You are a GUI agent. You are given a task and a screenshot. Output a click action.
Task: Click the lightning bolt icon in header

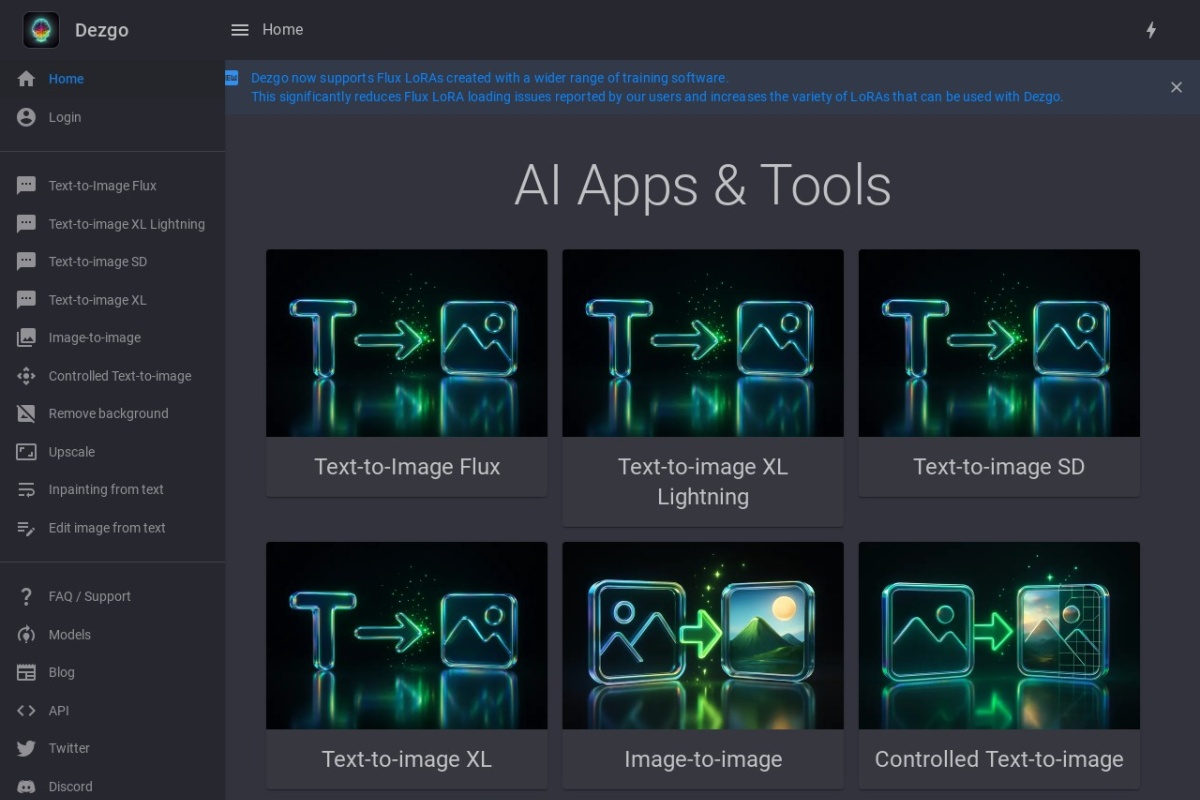click(1151, 30)
